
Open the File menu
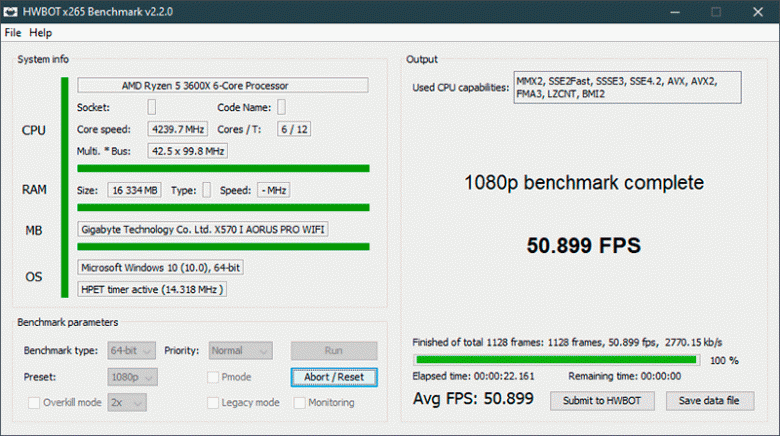(13, 33)
